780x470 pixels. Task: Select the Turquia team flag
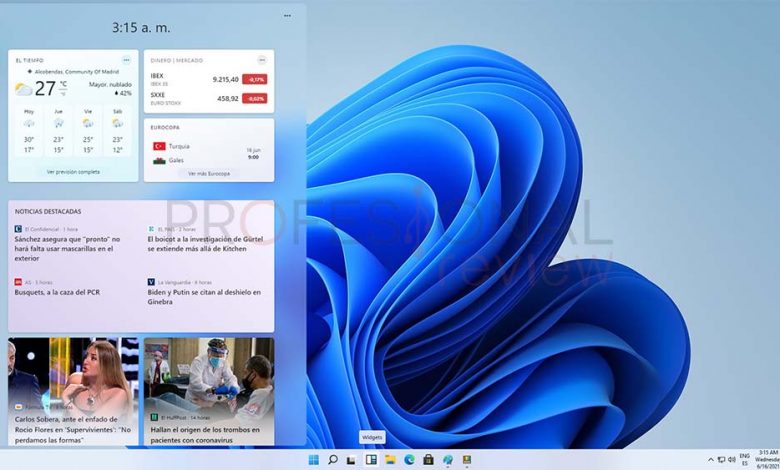(159, 146)
